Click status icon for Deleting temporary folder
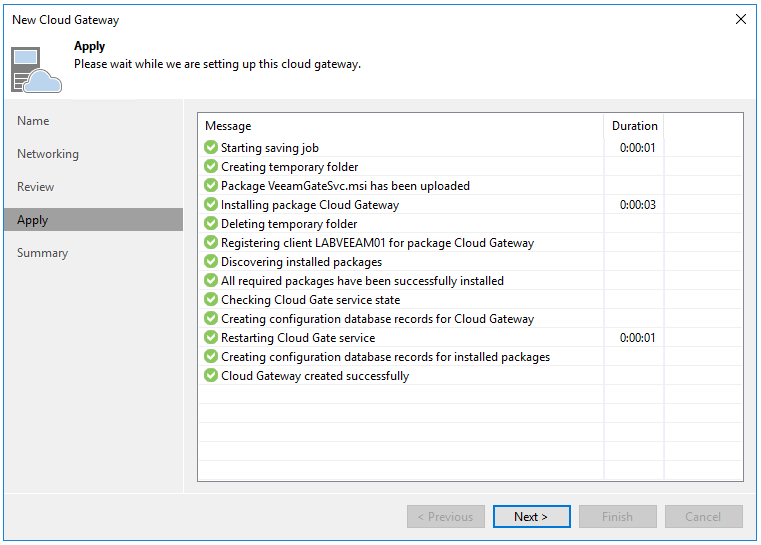Screen dimensions: 761x545 211,224
